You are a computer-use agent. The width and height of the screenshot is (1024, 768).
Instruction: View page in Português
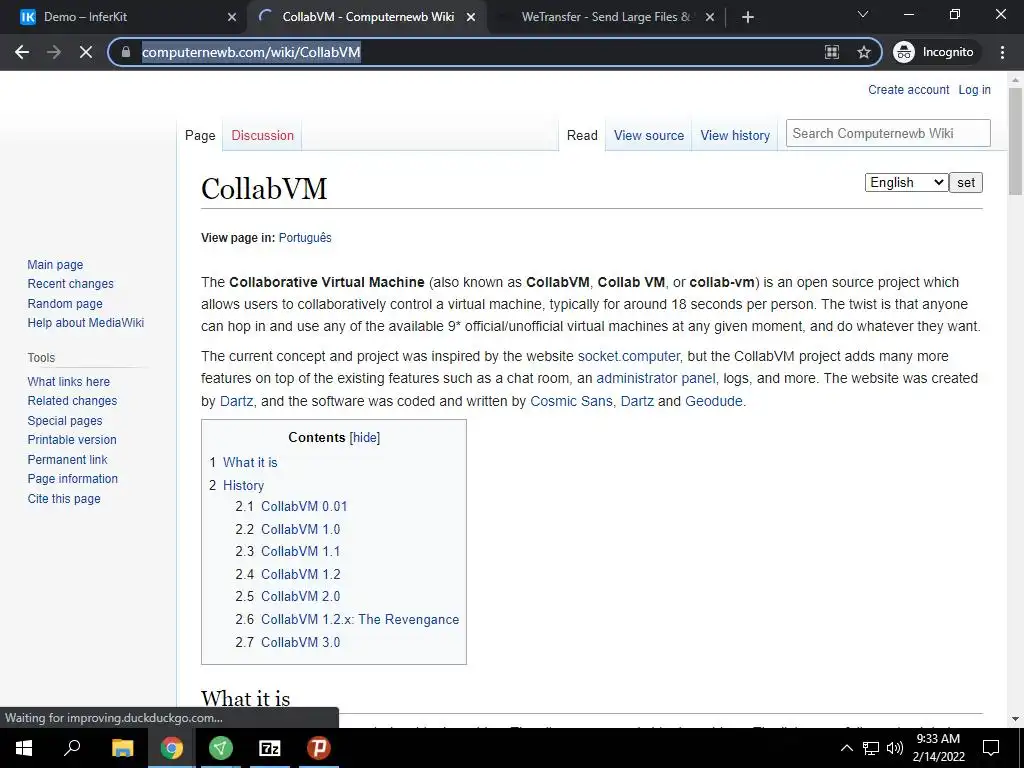click(305, 238)
